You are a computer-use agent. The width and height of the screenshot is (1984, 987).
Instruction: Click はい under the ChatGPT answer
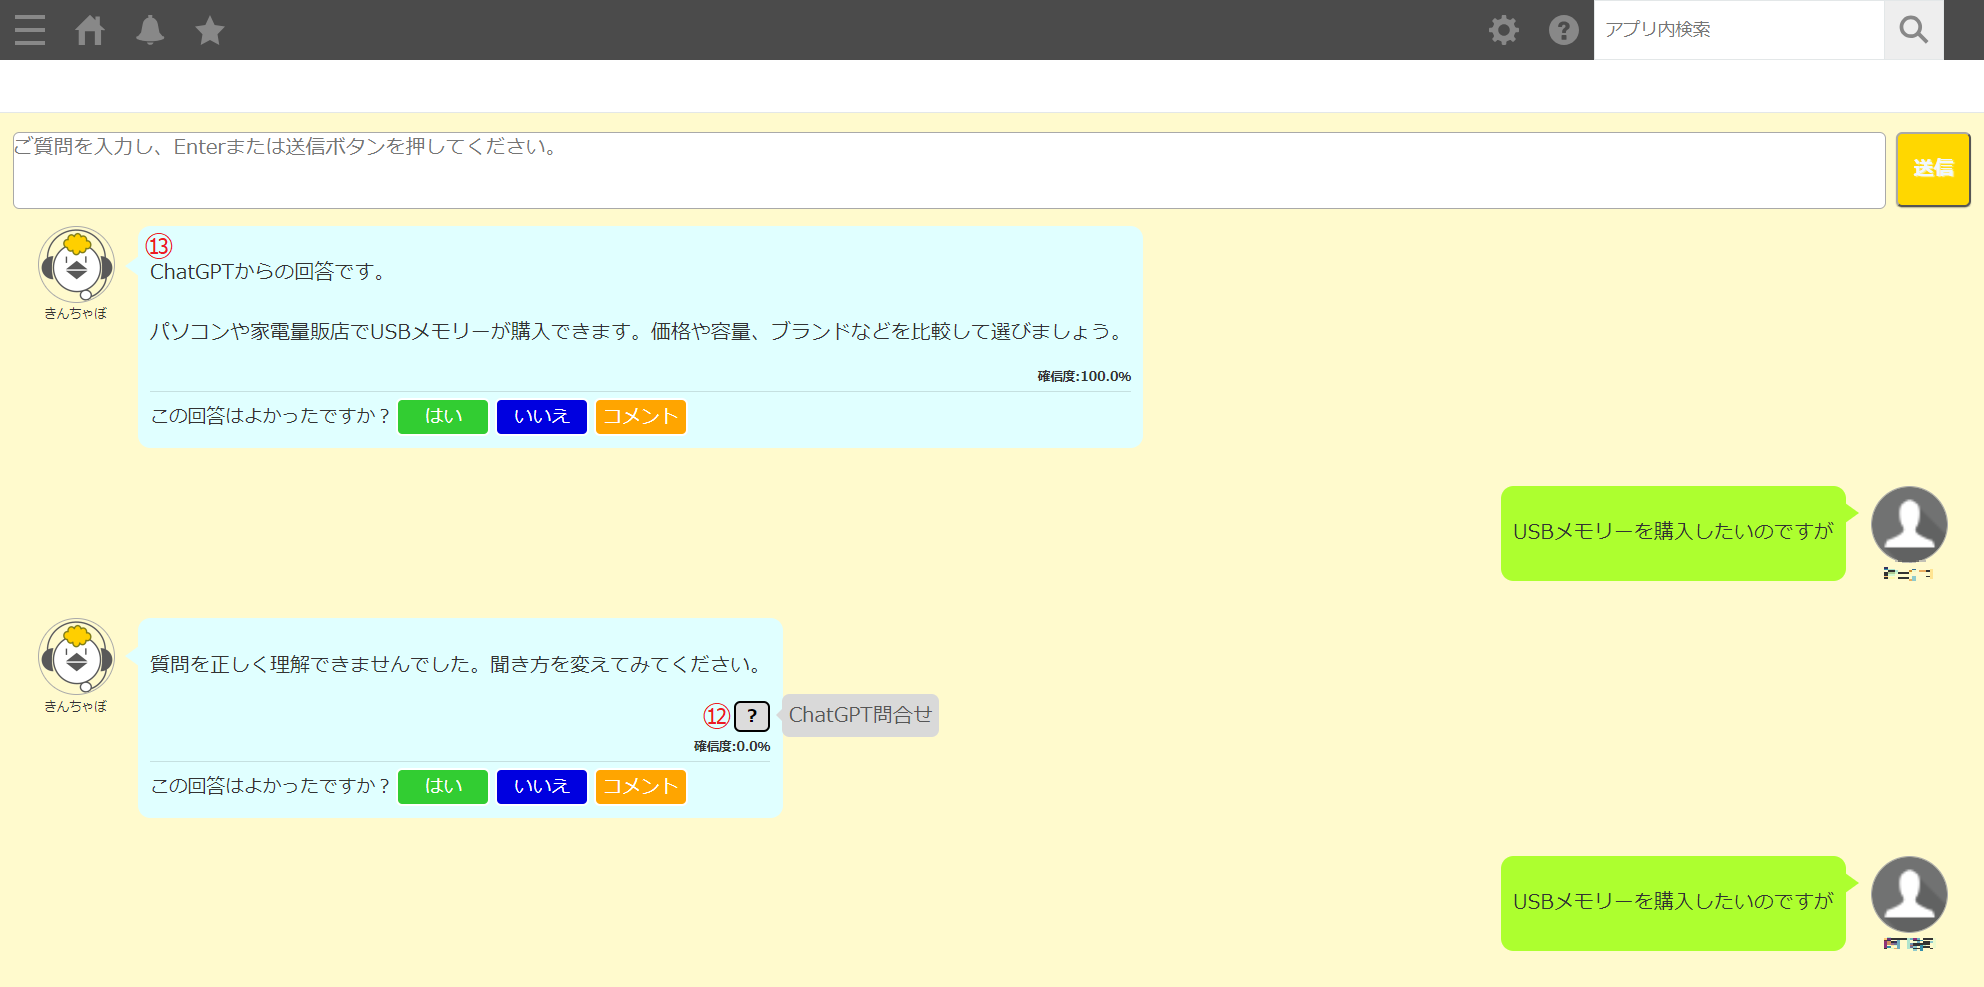point(443,416)
